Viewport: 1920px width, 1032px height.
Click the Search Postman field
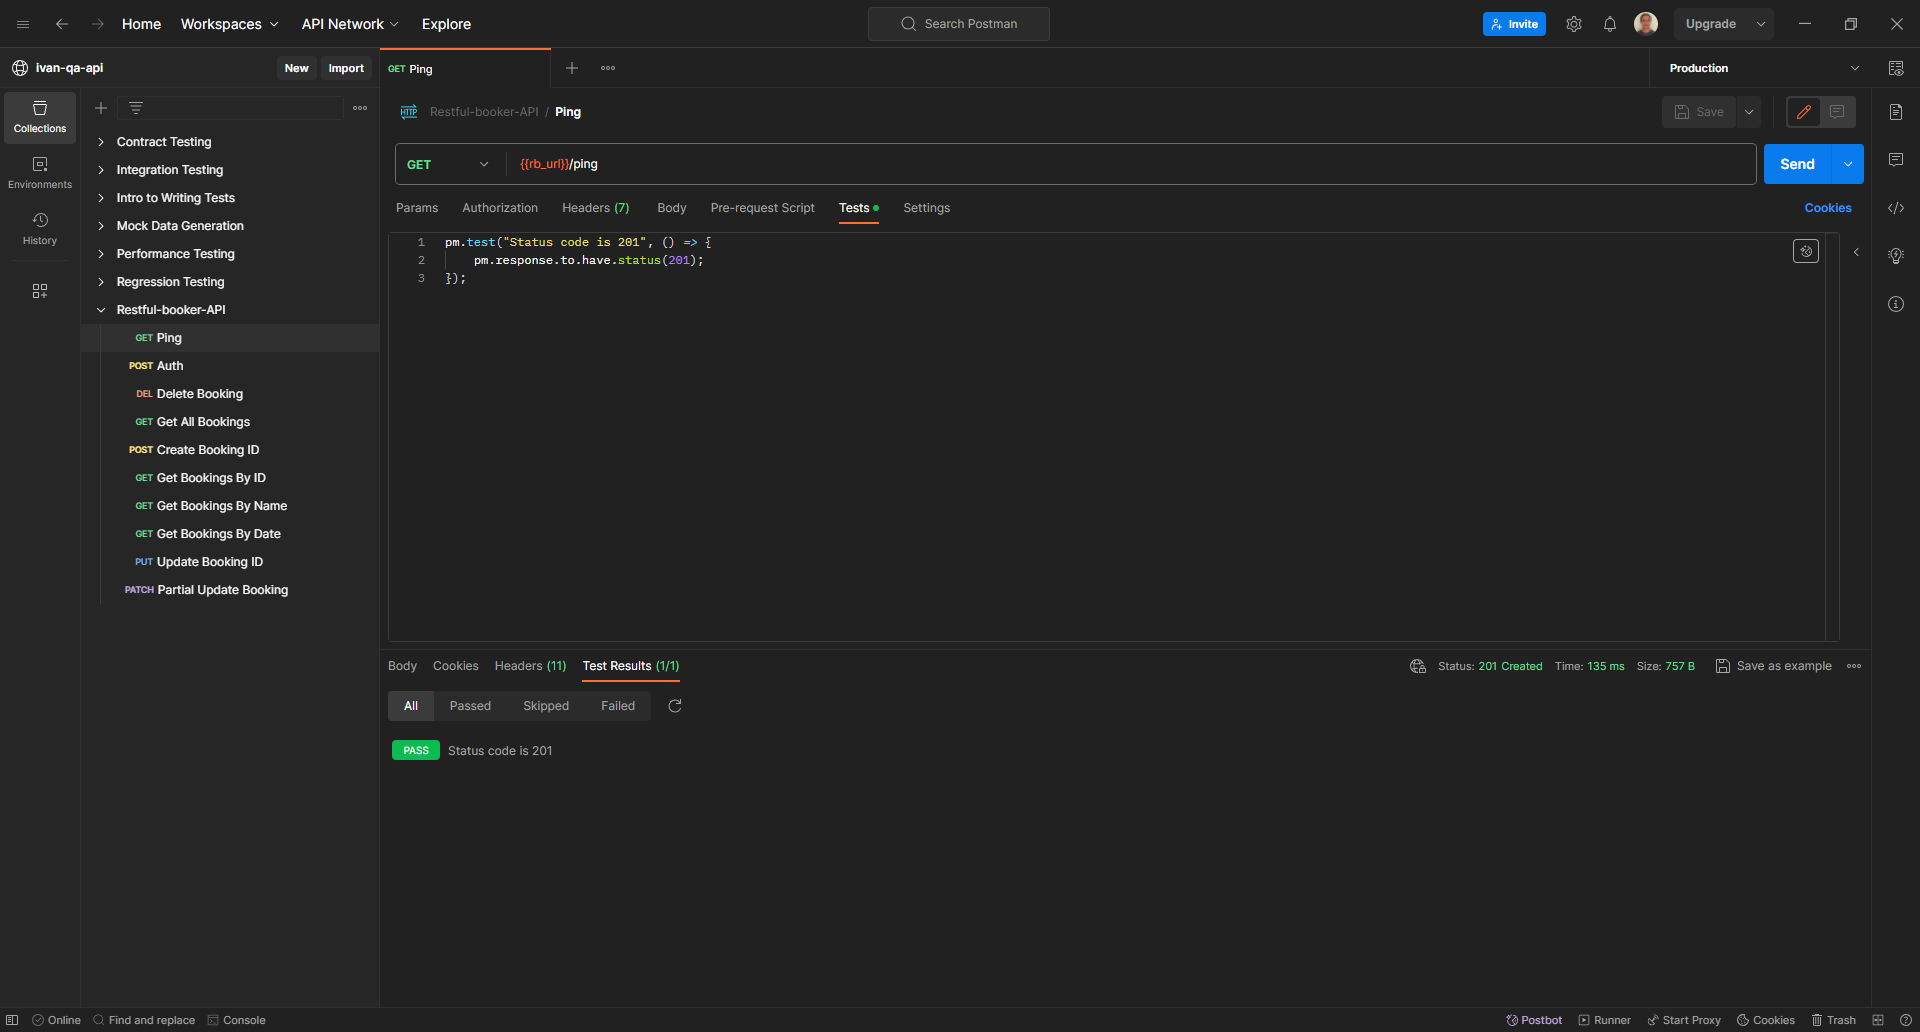[958, 24]
